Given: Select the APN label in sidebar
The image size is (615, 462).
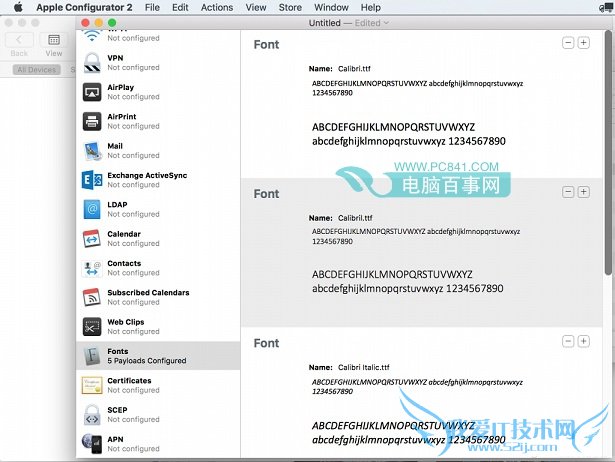Looking at the screenshot, I should pyautogui.click(x=115, y=439).
